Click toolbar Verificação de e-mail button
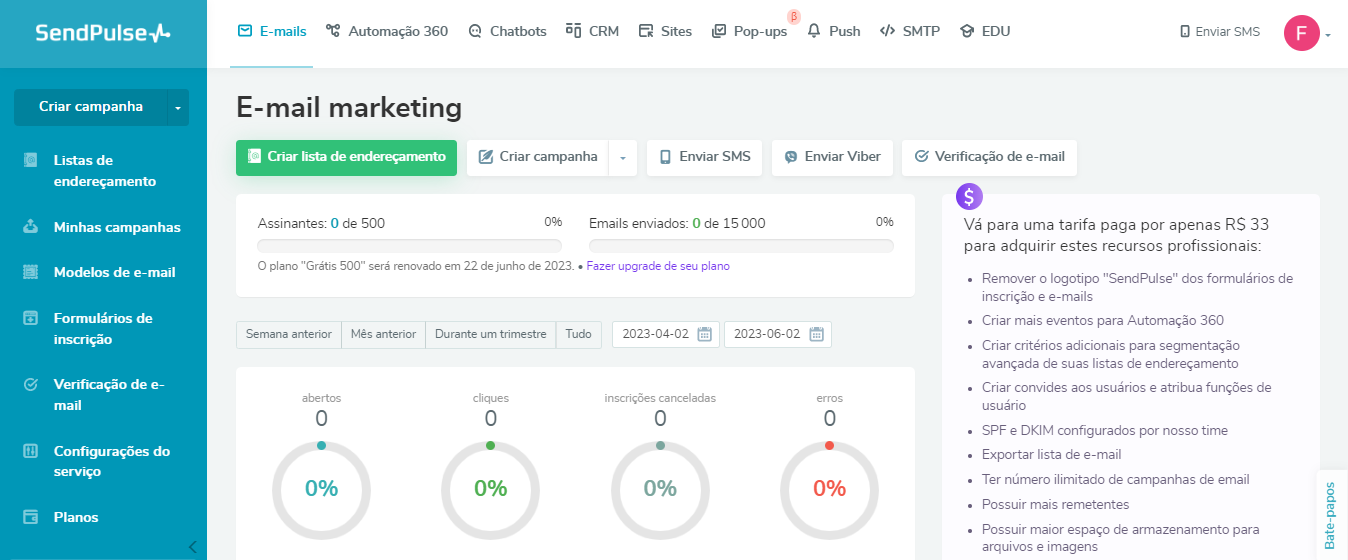 click(x=990, y=157)
